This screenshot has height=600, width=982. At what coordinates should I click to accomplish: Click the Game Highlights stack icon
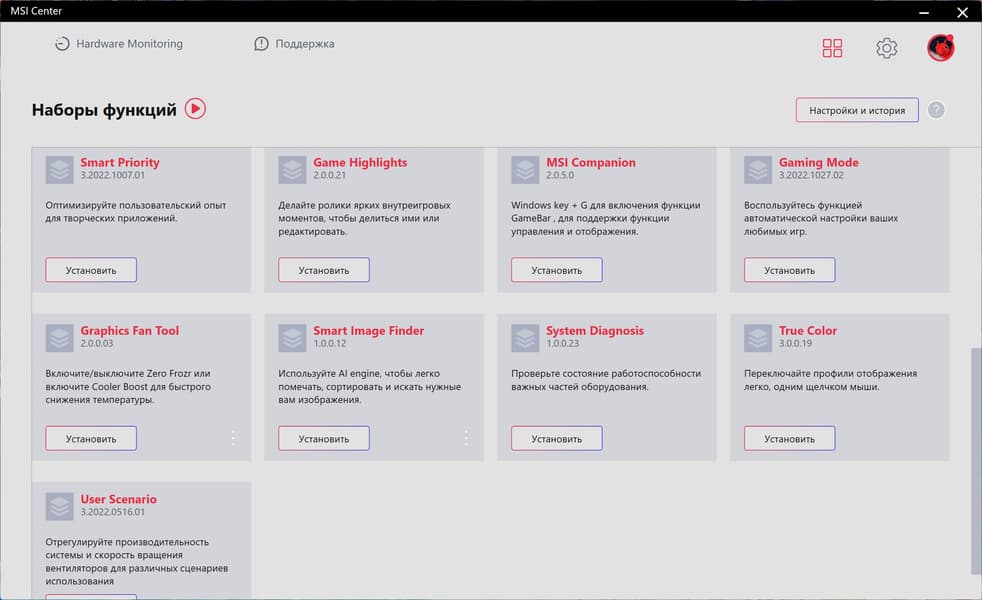(293, 169)
